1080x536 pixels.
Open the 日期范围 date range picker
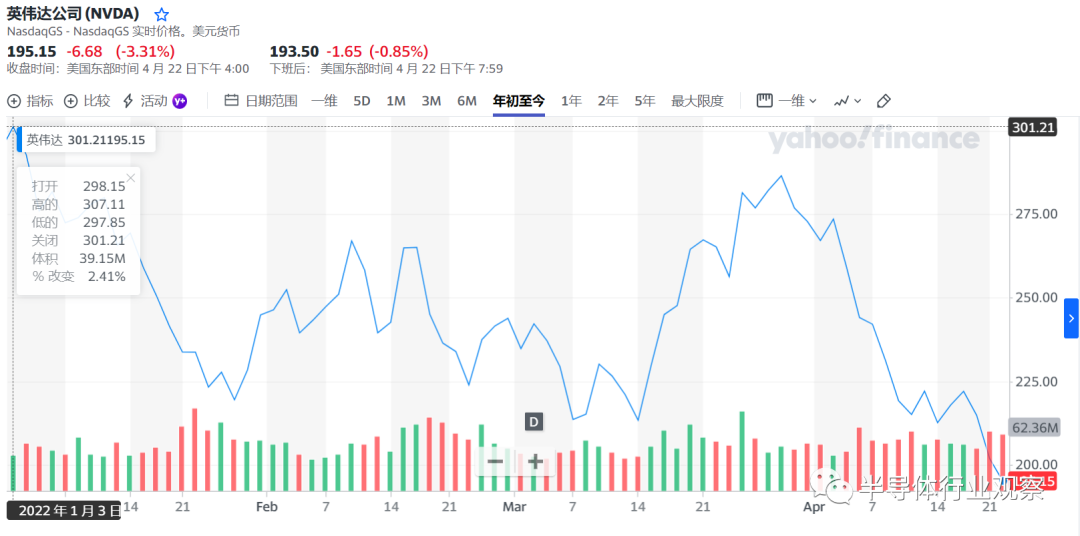(261, 101)
